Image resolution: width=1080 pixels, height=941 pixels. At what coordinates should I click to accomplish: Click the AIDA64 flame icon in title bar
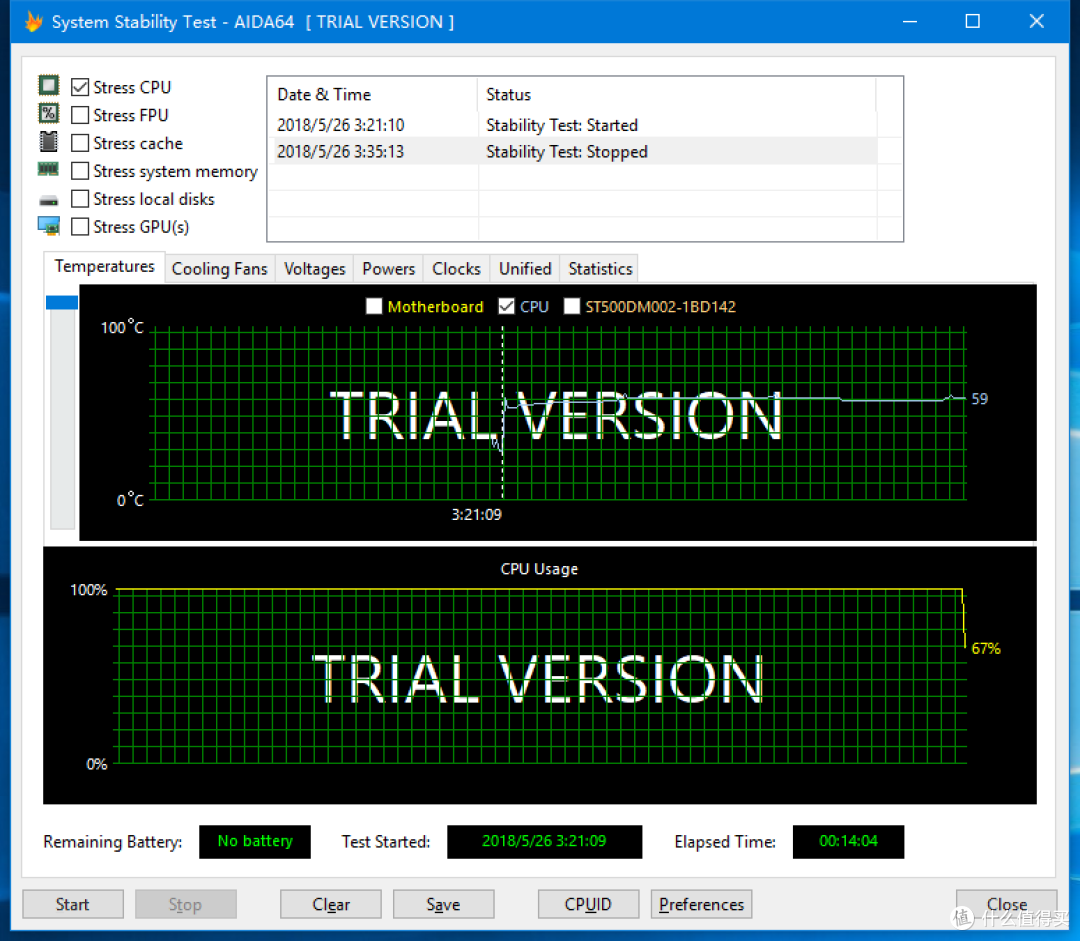33,21
